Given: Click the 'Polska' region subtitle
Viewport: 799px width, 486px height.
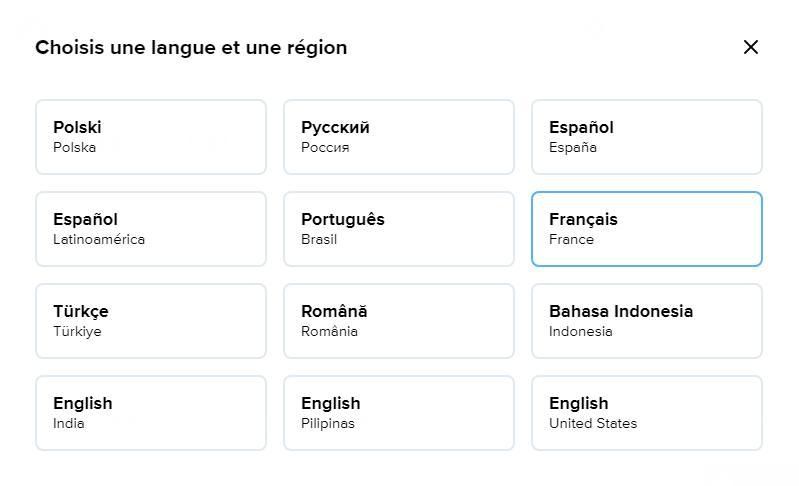Looking at the screenshot, I should coord(75,148).
